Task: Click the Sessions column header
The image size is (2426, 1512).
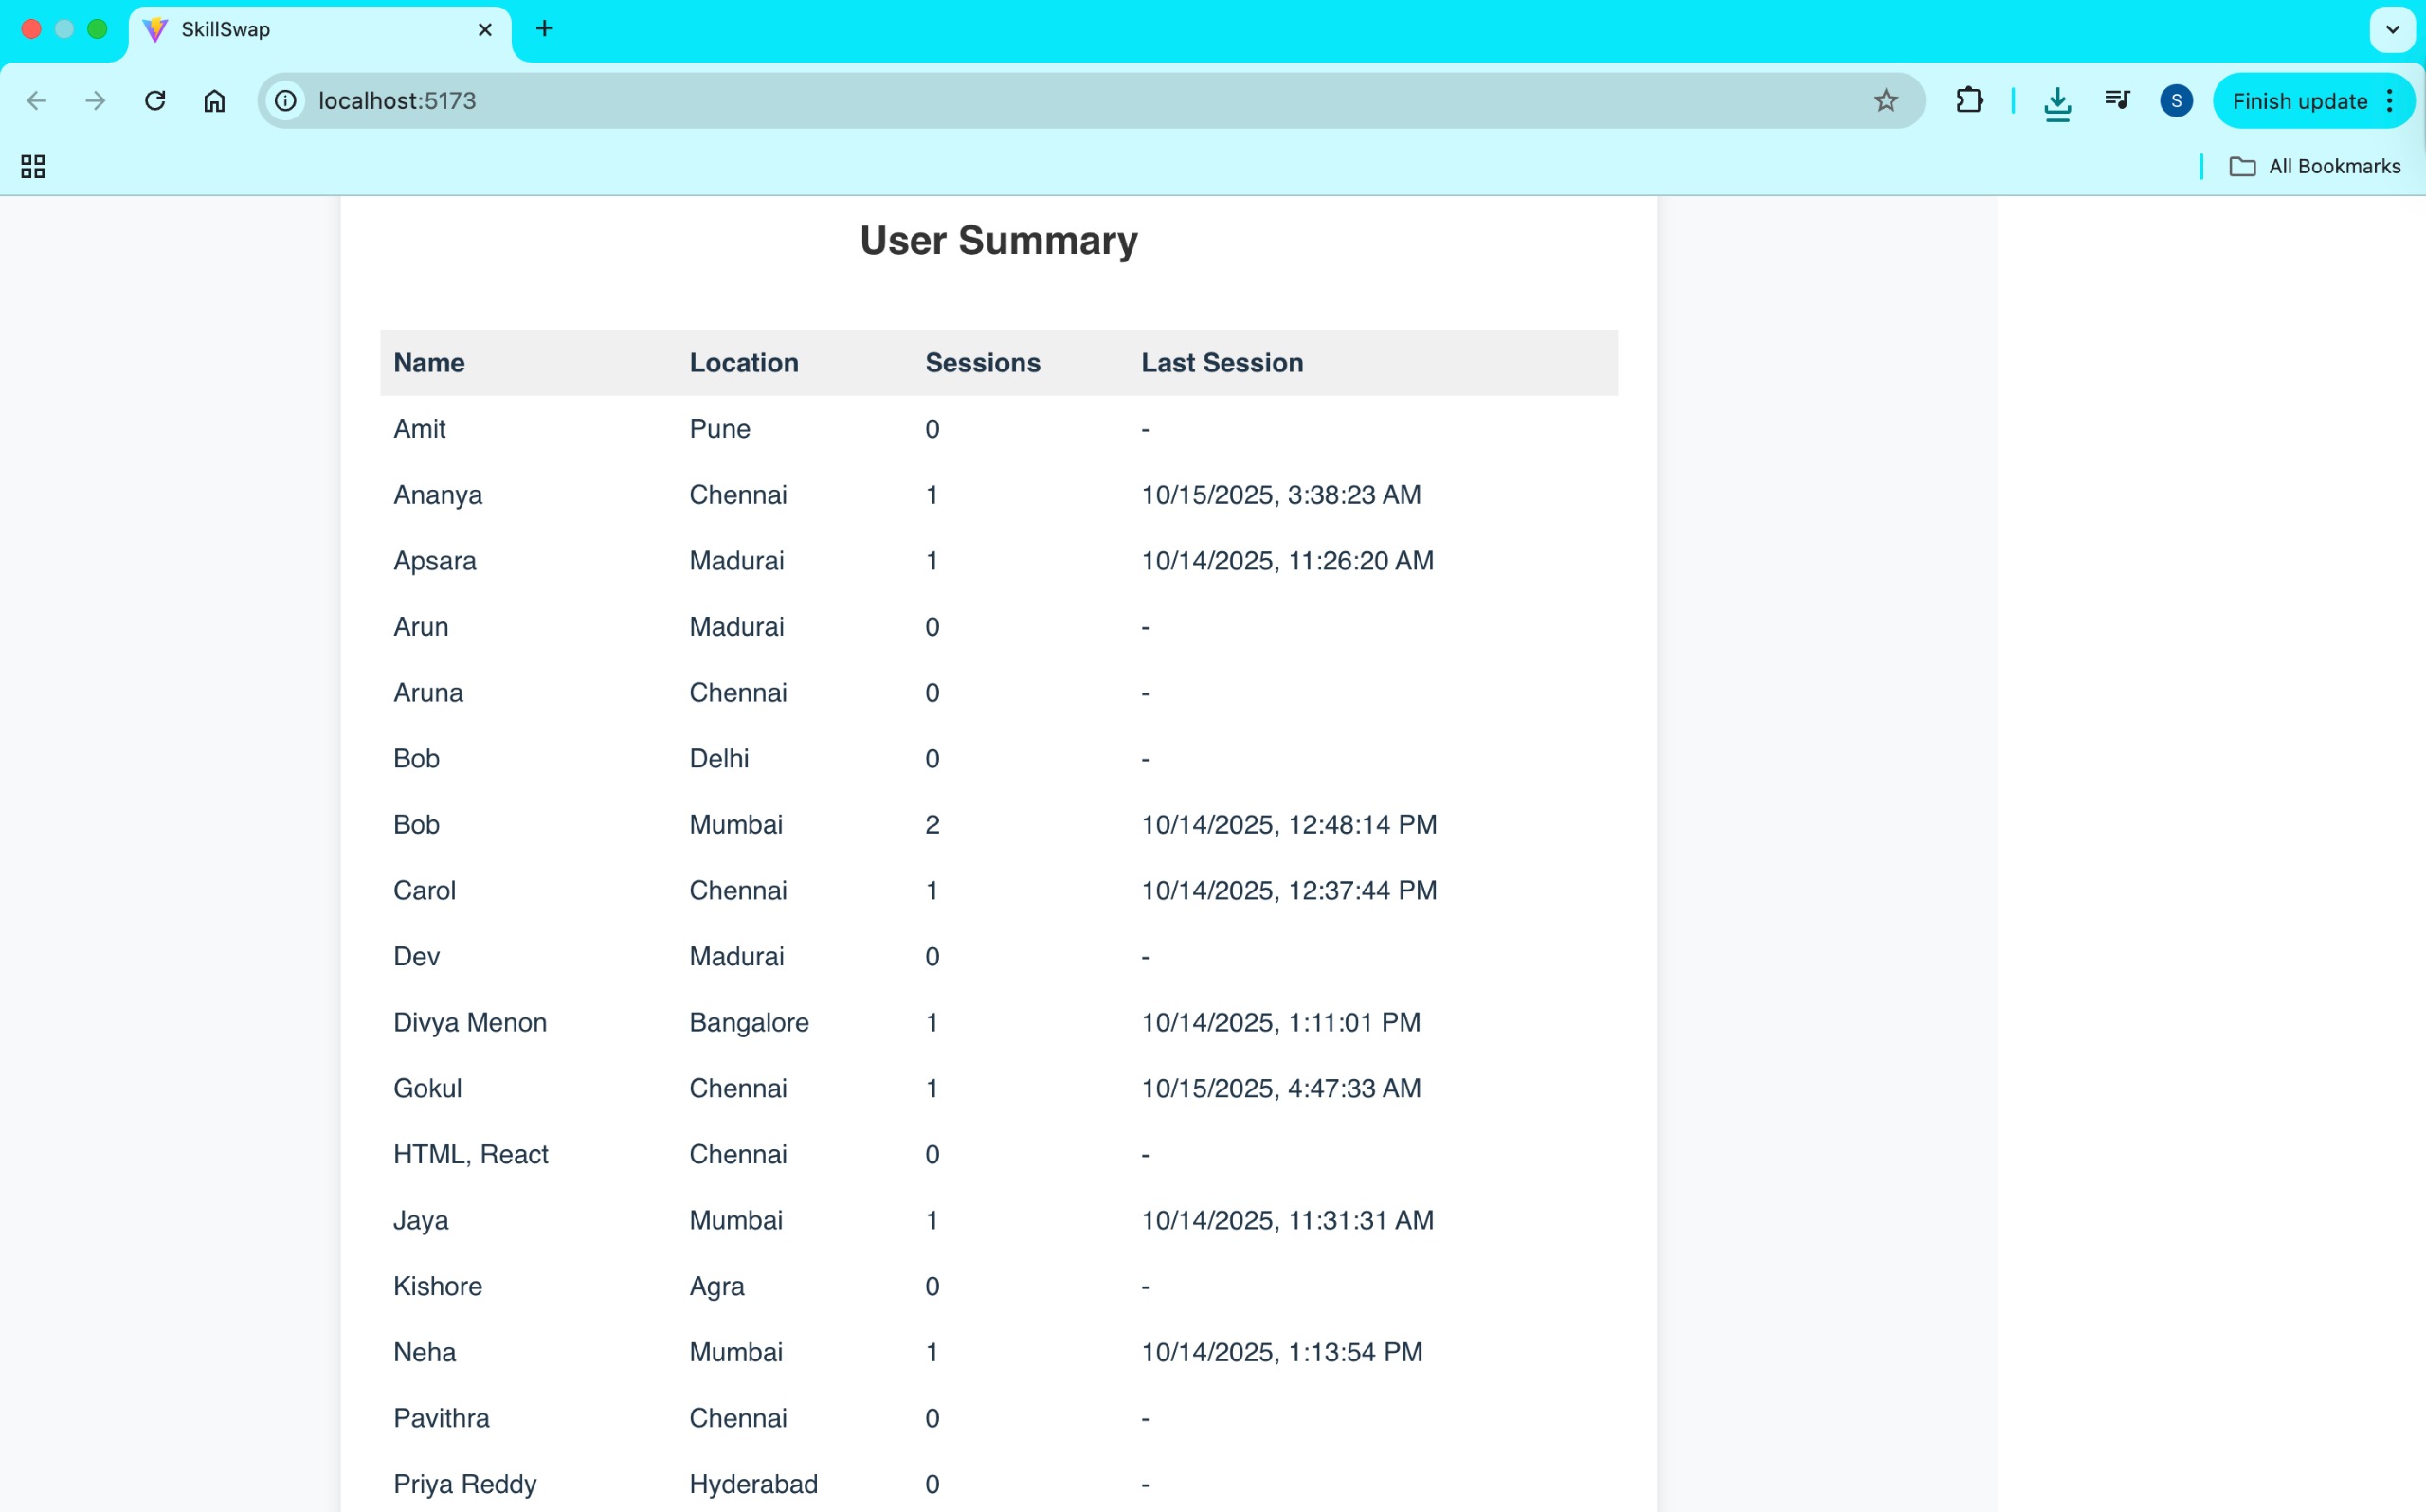Action: [x=982, y=363]
